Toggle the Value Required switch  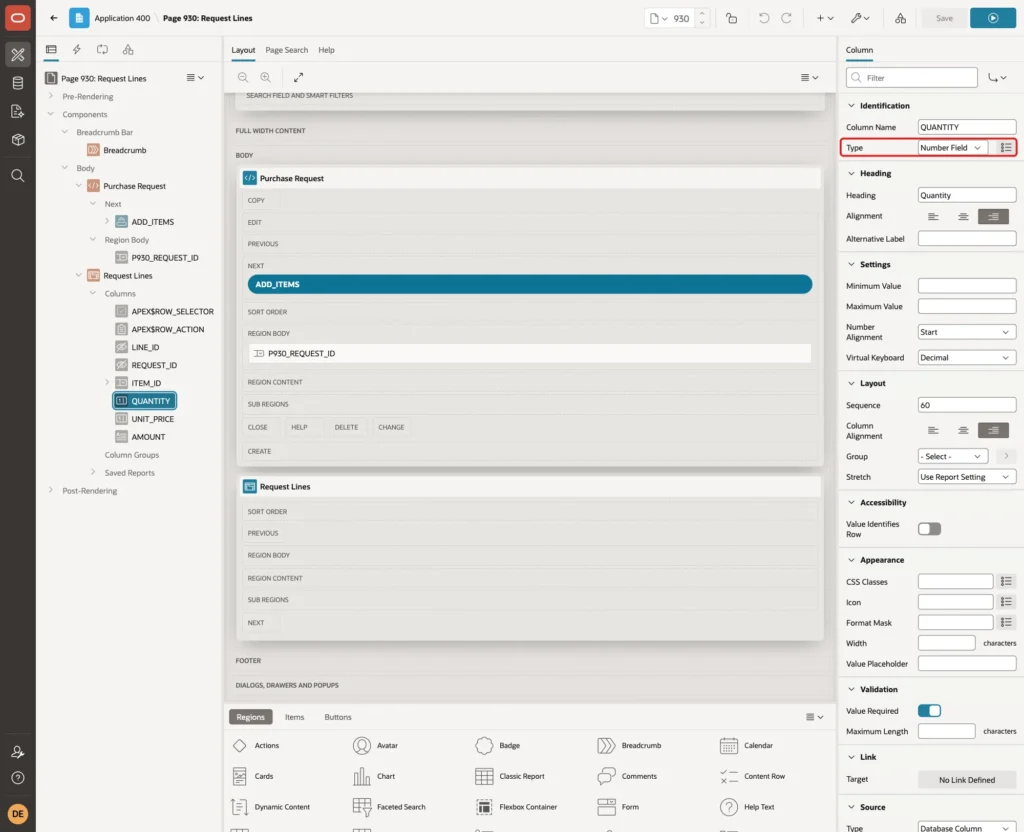[x=929, y=711]
